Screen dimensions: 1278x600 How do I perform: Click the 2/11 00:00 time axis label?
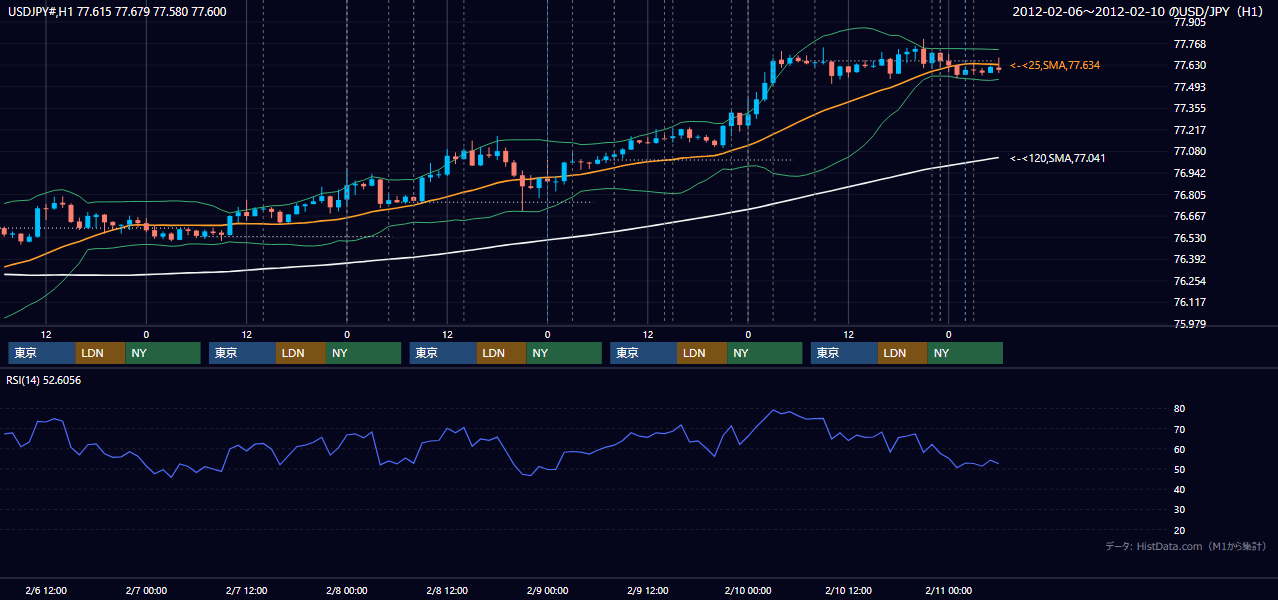tap(948, 590)
